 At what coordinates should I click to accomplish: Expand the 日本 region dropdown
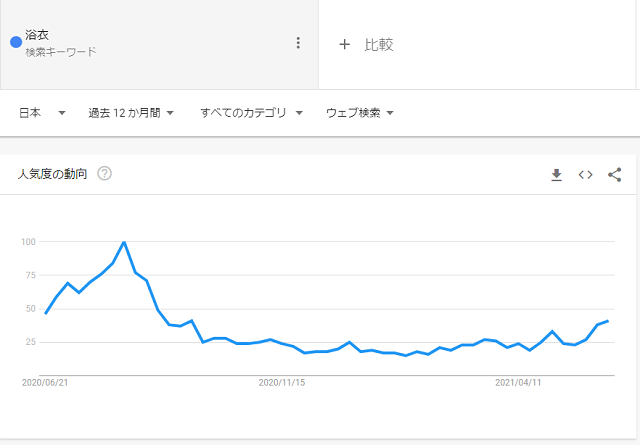42,113
